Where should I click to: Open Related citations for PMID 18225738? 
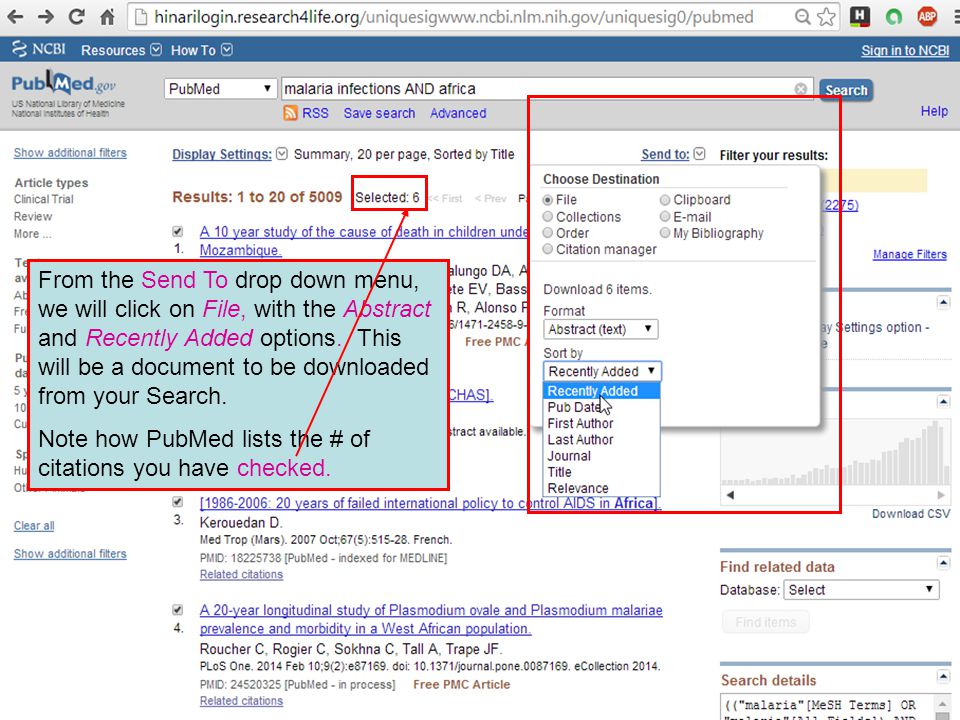pos(241,574)
